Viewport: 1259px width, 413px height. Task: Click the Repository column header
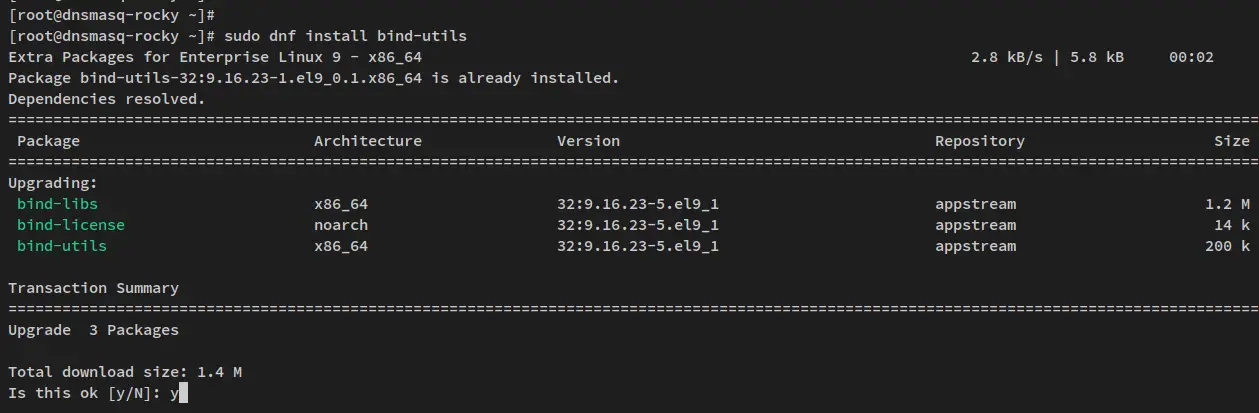pos(980,141)
